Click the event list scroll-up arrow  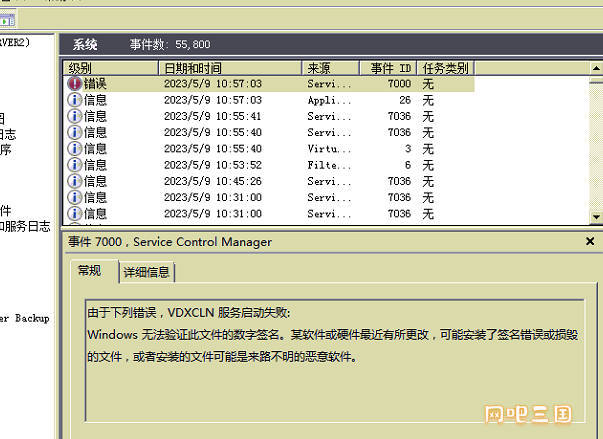596,68
